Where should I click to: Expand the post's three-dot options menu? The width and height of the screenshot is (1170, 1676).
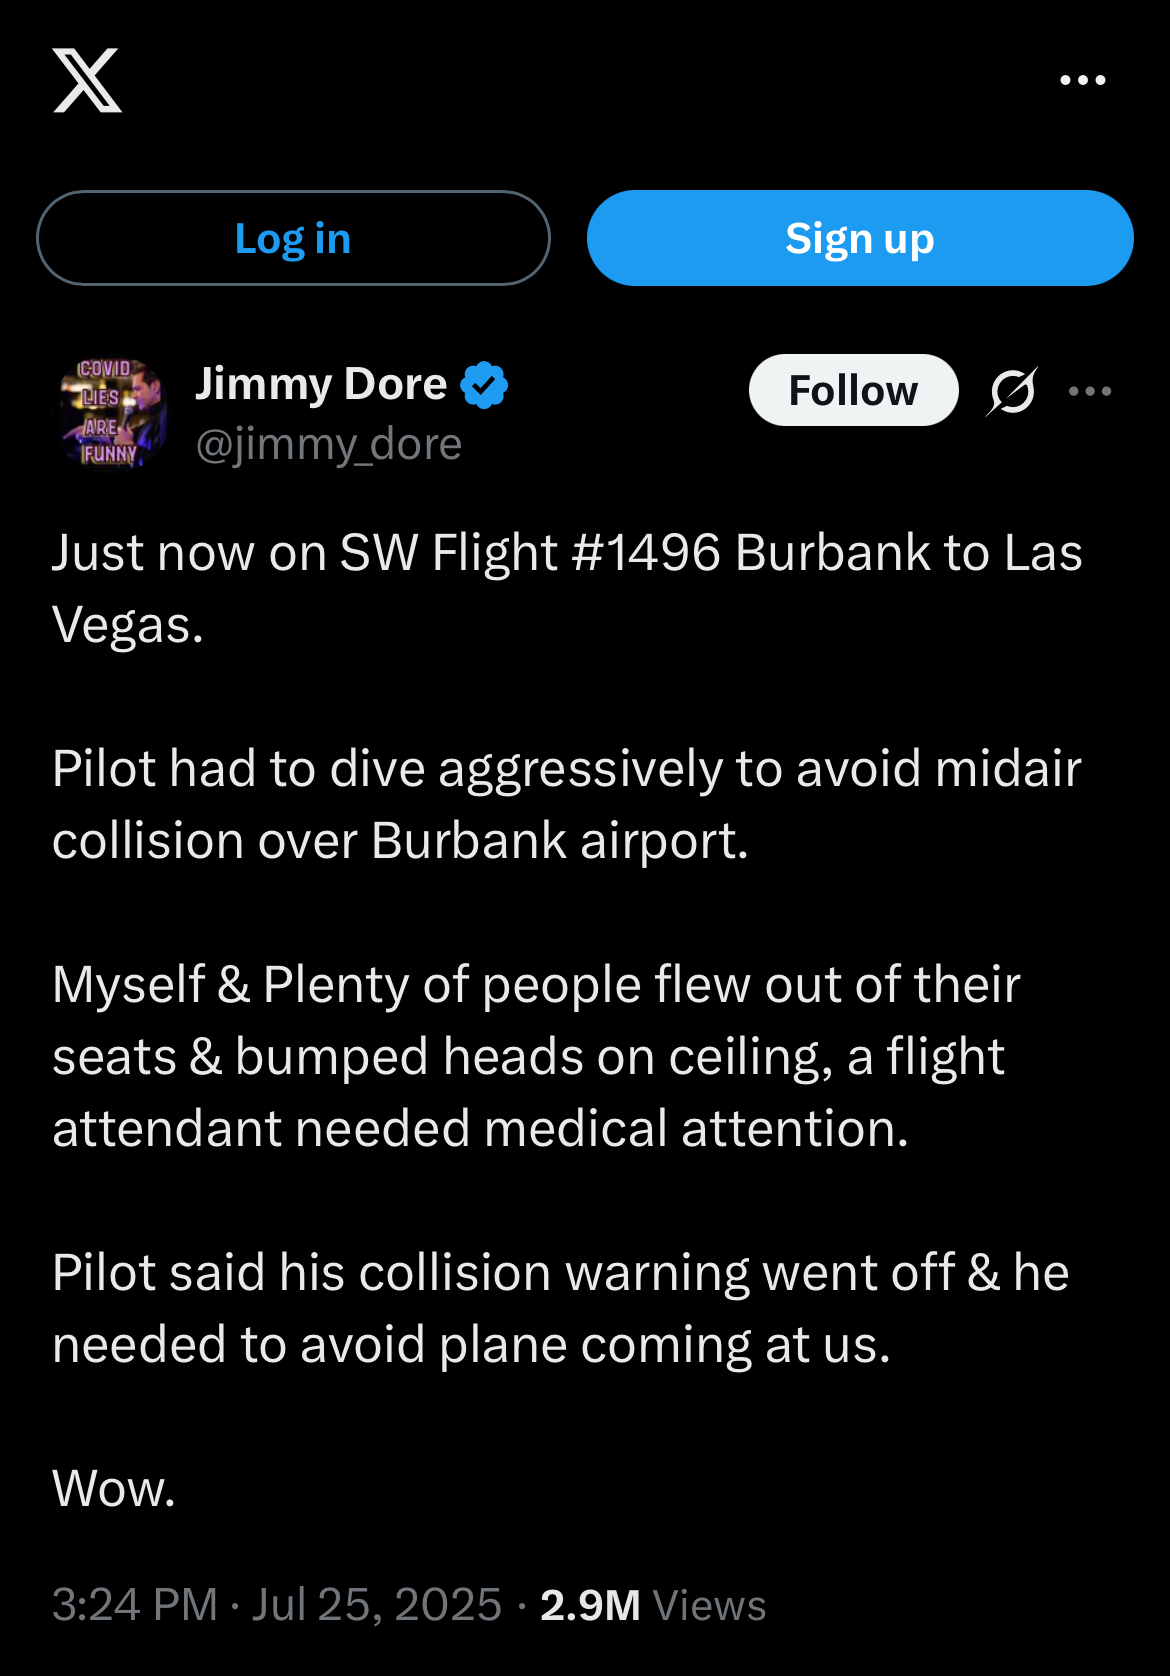(x=1090, y=391)
